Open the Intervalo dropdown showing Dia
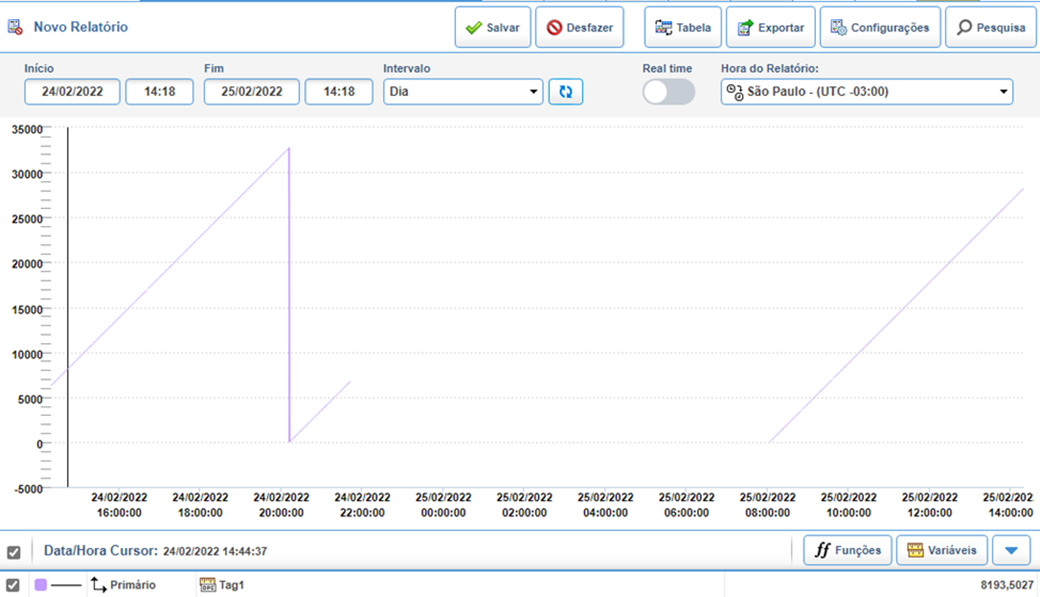 463,92
